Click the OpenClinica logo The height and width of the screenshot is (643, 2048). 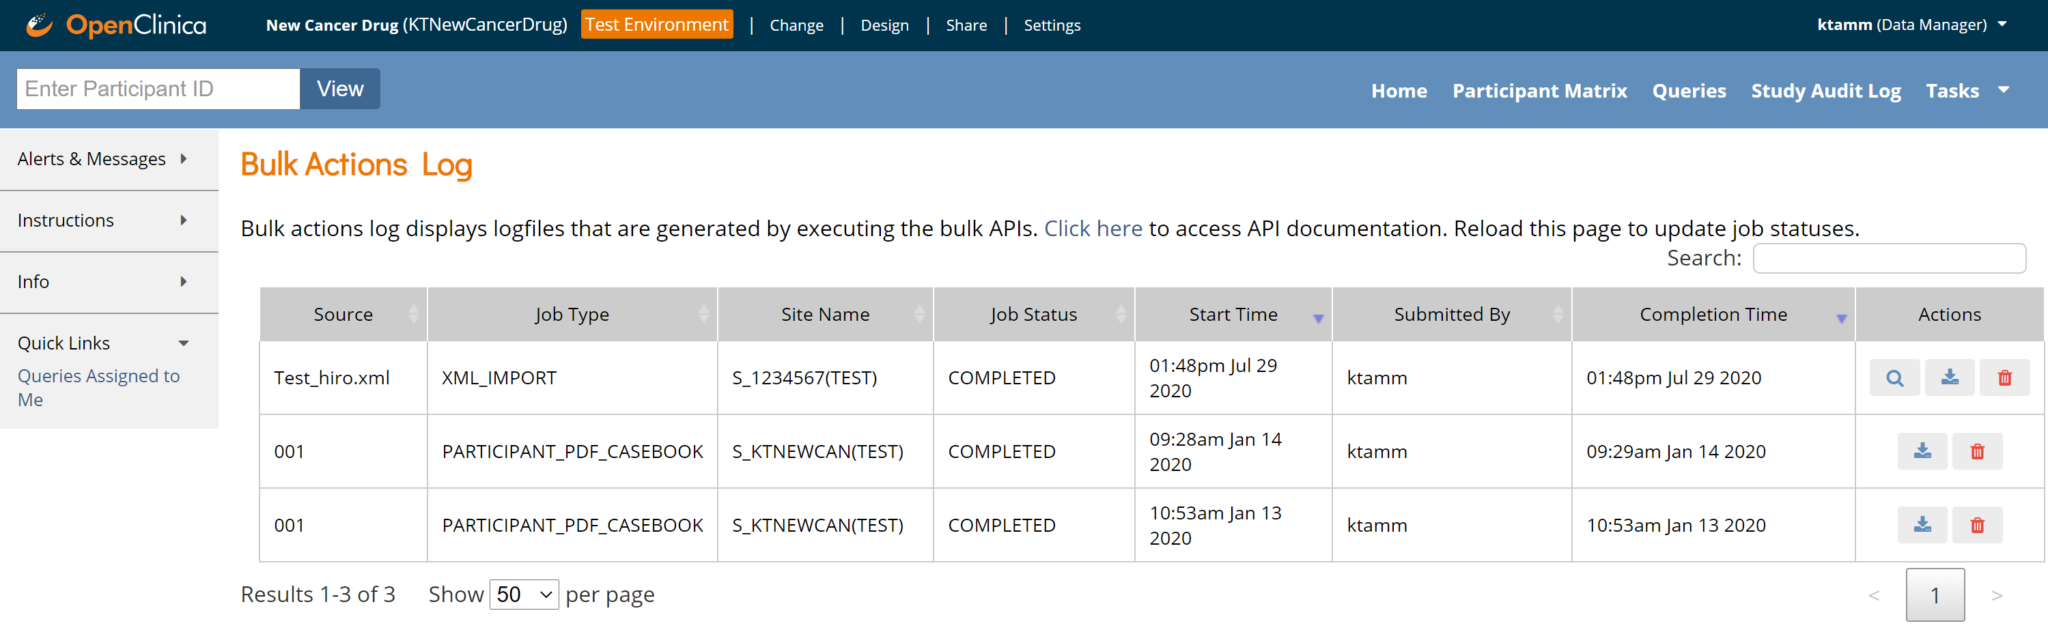pyautogui.click(x=116, y=25)
